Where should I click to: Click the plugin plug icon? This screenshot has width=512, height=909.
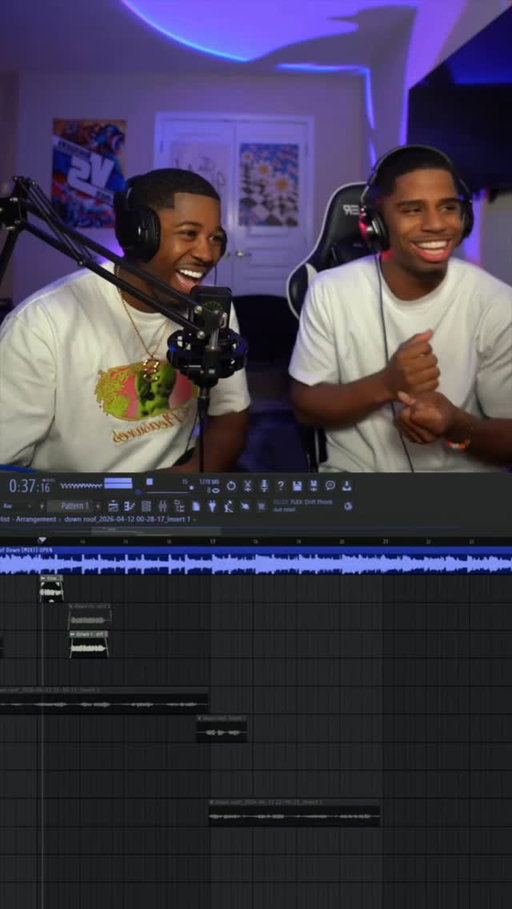pos(212,506)
